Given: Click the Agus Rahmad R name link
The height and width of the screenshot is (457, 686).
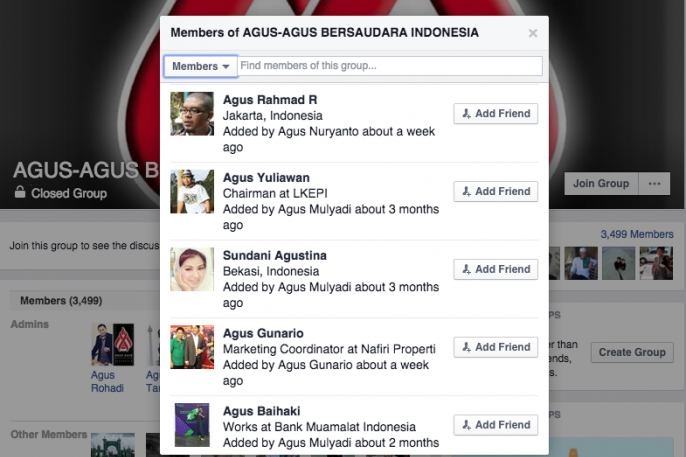Looking at the screenshot, I should [x=270, y=100].
